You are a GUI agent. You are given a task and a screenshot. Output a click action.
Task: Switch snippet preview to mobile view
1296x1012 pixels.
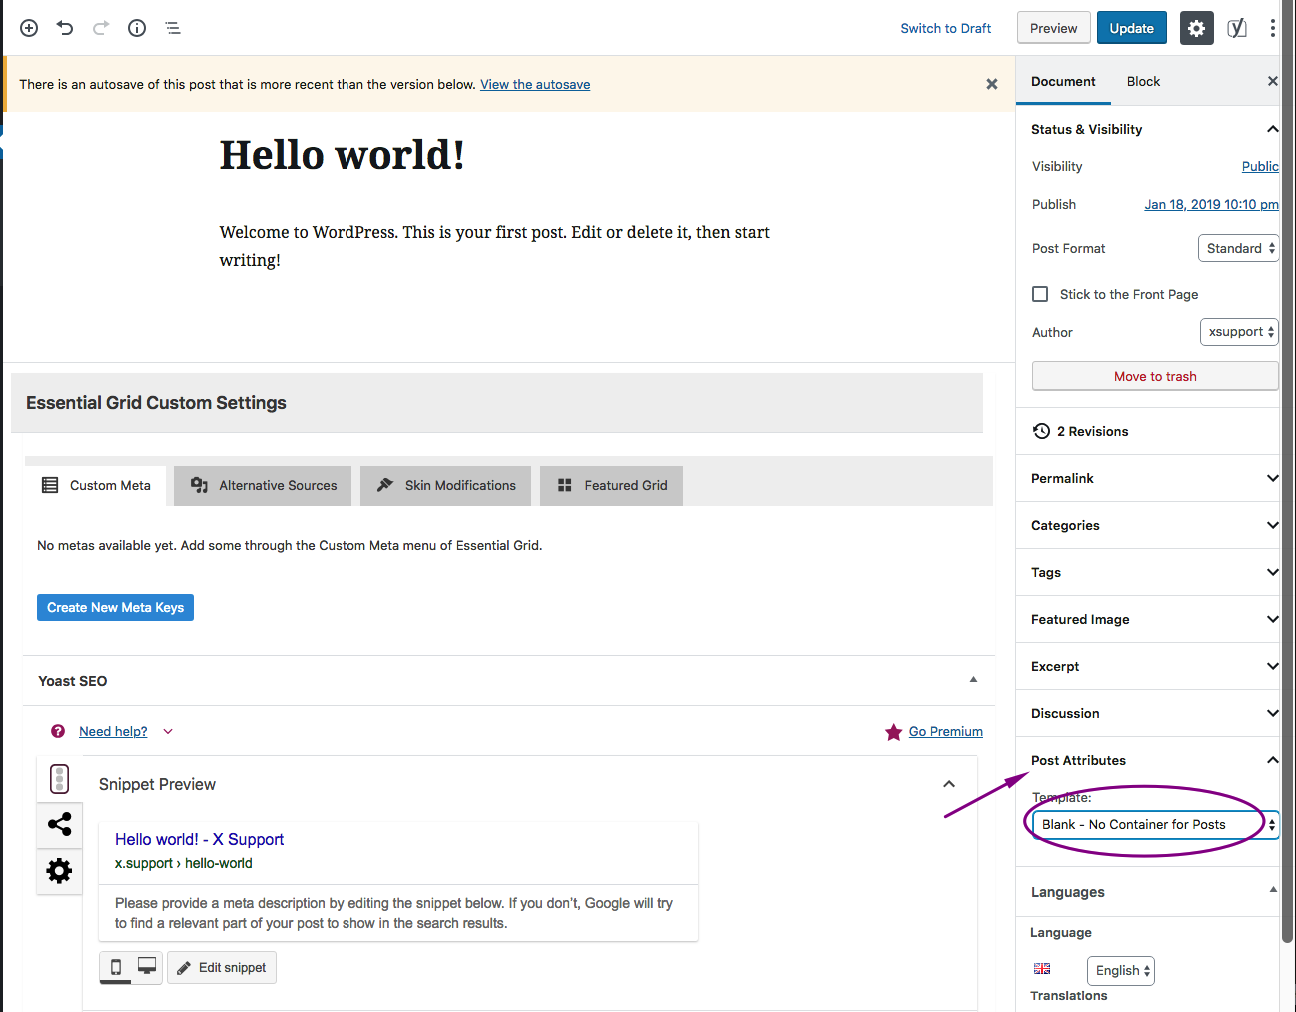tap(116, 967)
